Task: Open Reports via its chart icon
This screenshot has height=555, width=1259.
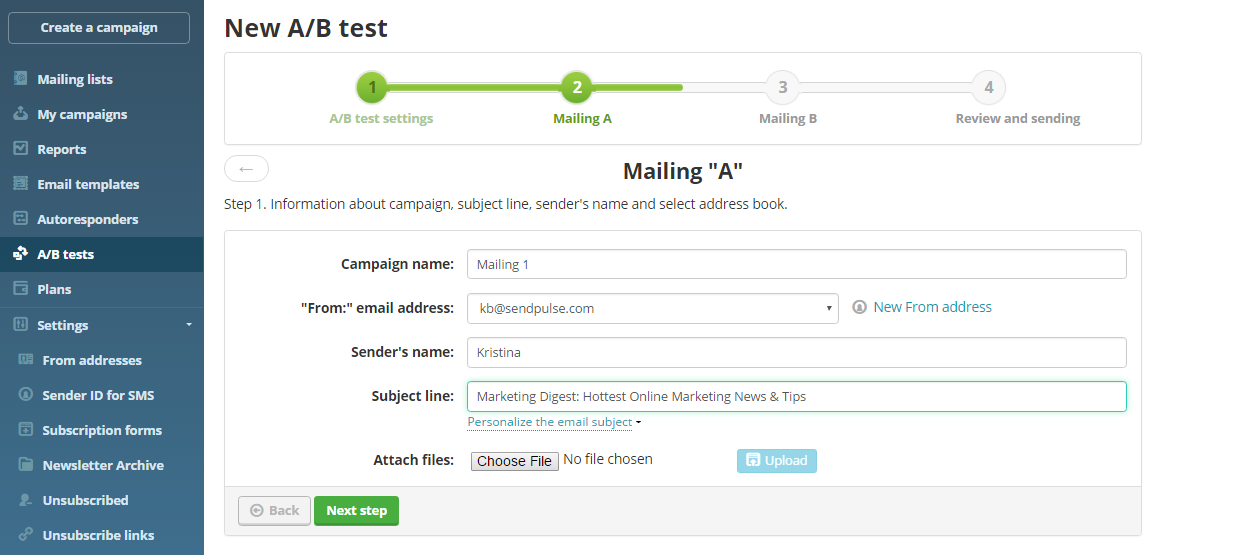Action: 20,149
